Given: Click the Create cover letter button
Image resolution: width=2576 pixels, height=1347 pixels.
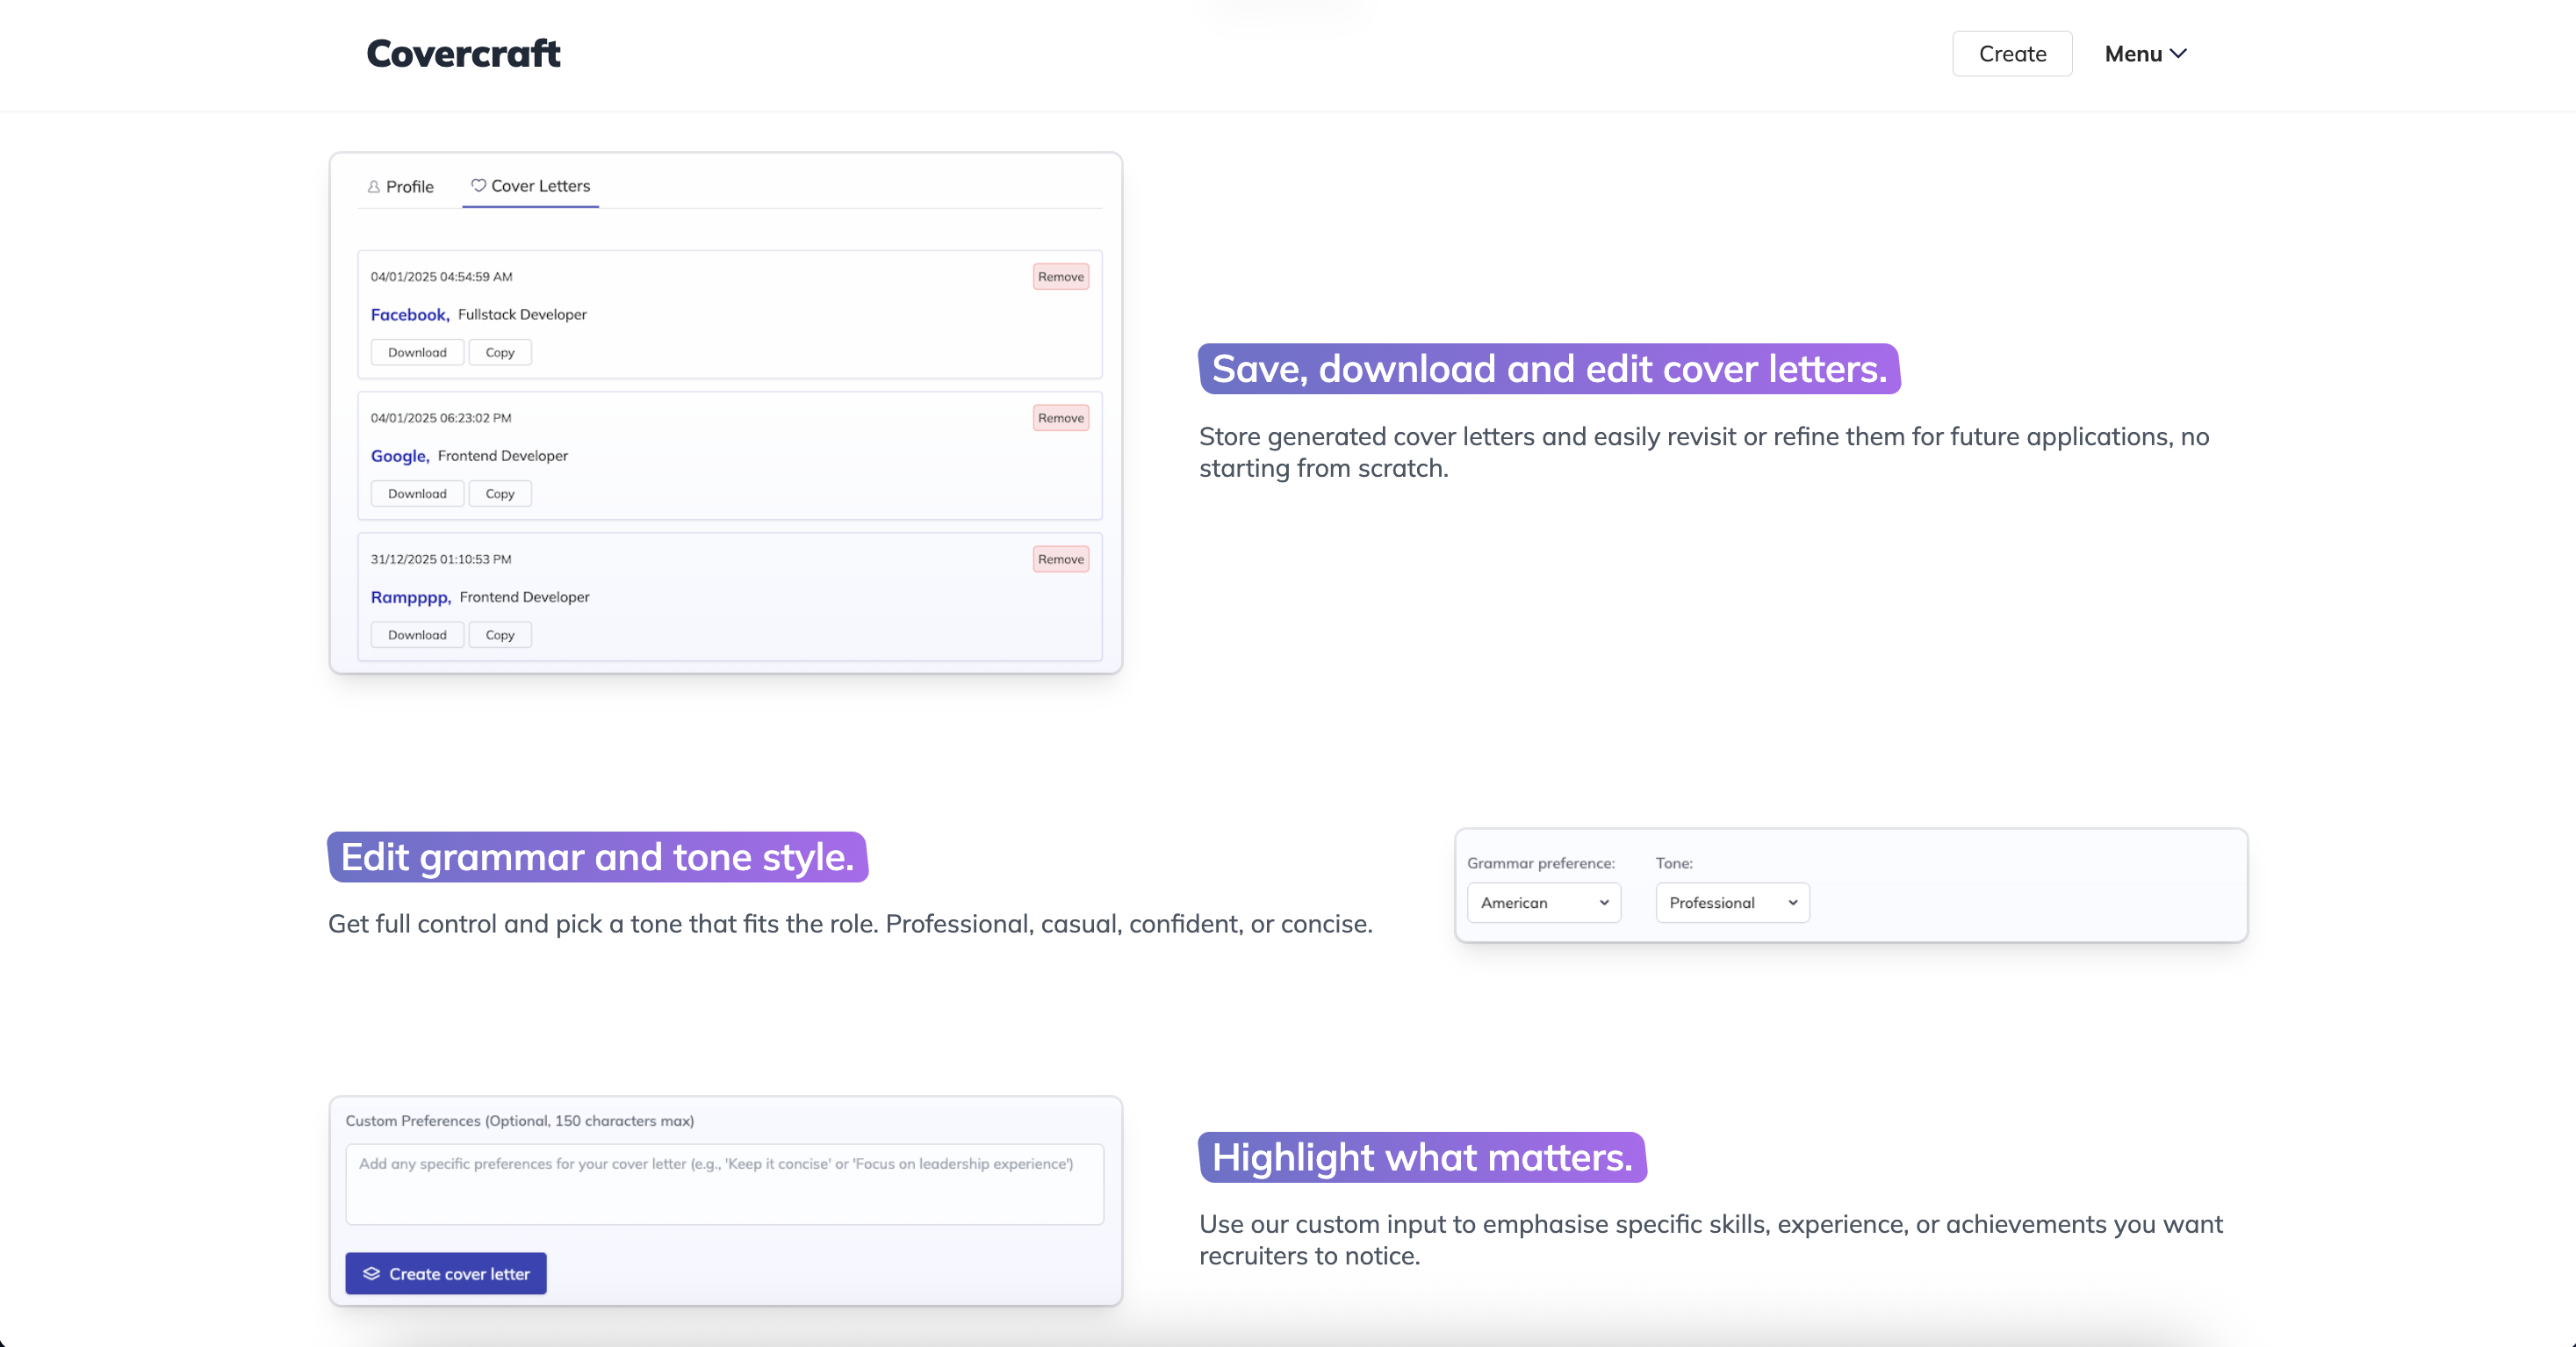Looking at the screenshot, I should (446, 1273).
